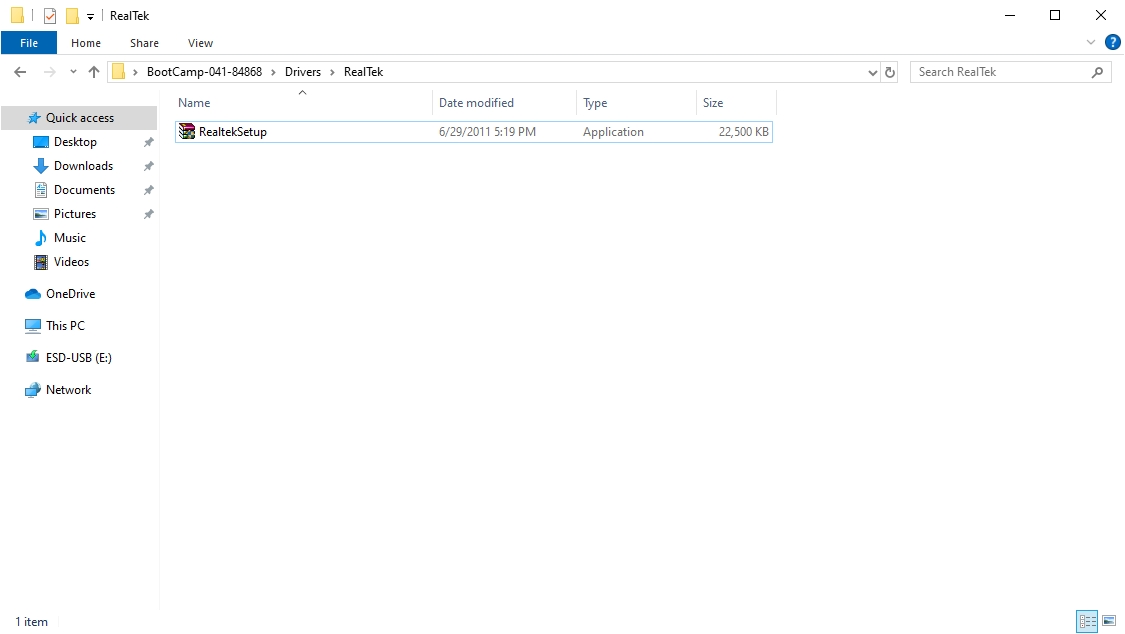Click the OneDrive cloud icon

pos(33,294)
